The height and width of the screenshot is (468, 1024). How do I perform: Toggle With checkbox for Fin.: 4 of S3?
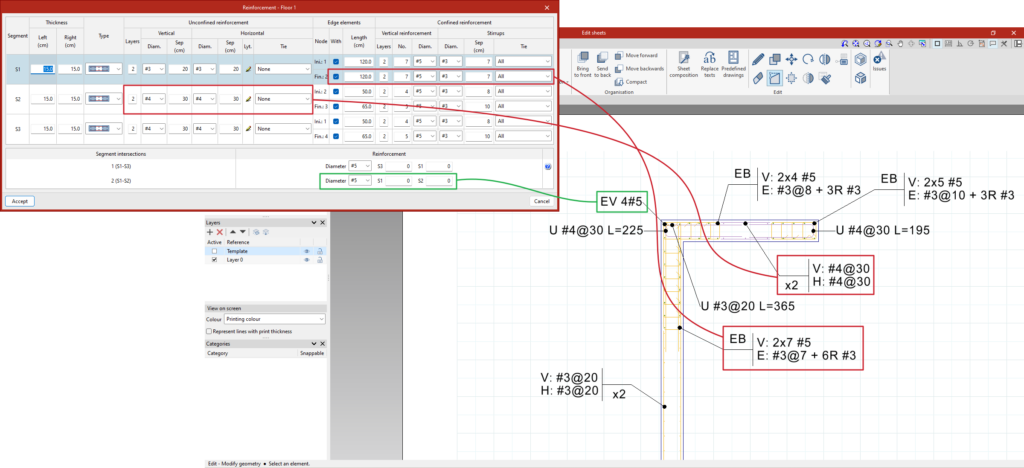click(x=336, y=136)
